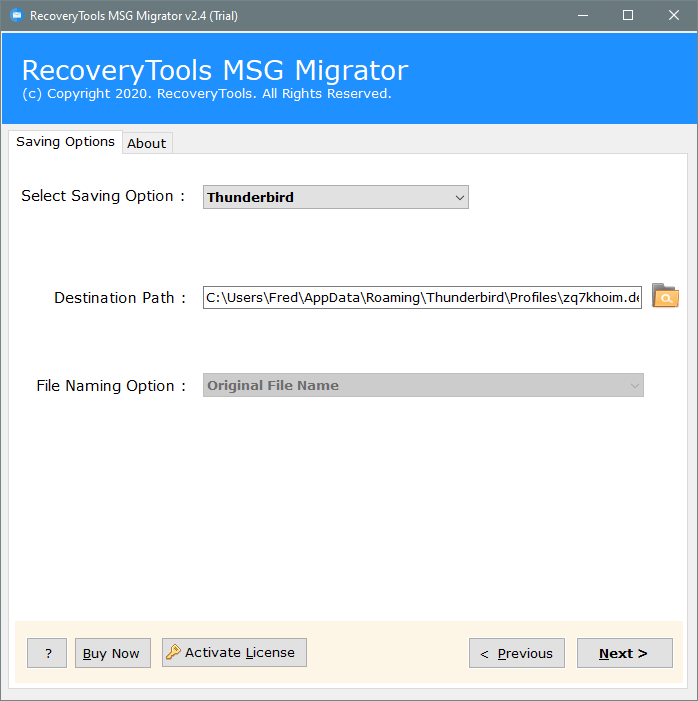The image size is (698, 701).
Task: Click the Next button
Action: point(624,653)
